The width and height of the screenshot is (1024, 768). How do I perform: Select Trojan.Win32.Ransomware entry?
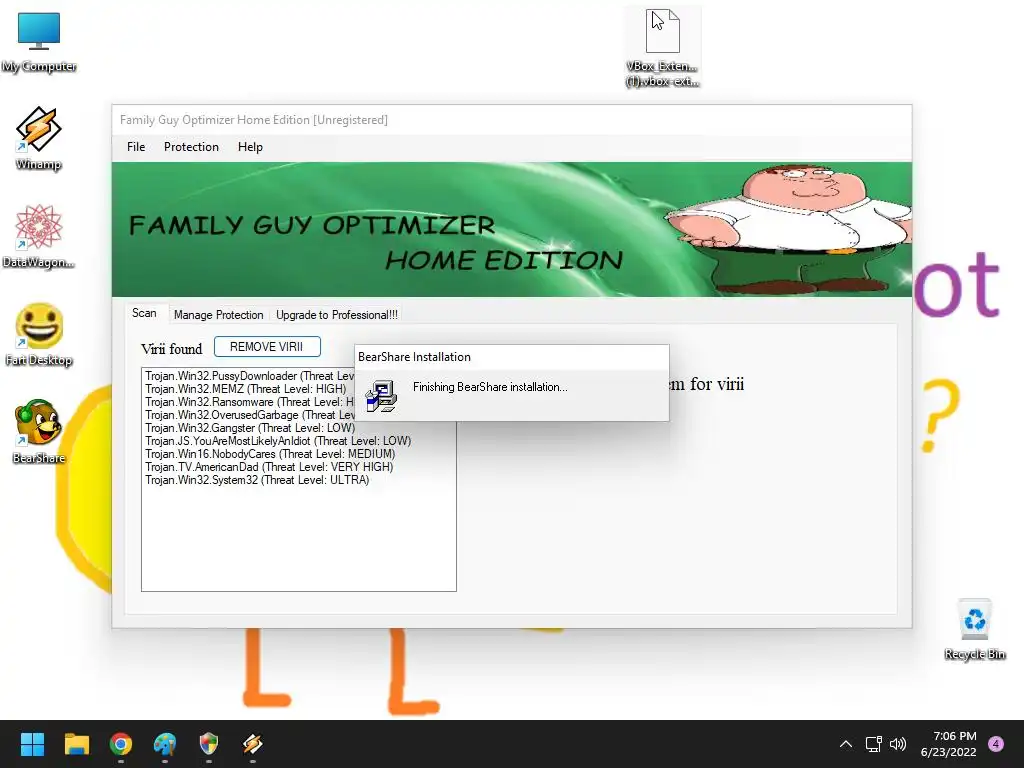(249, 402)
